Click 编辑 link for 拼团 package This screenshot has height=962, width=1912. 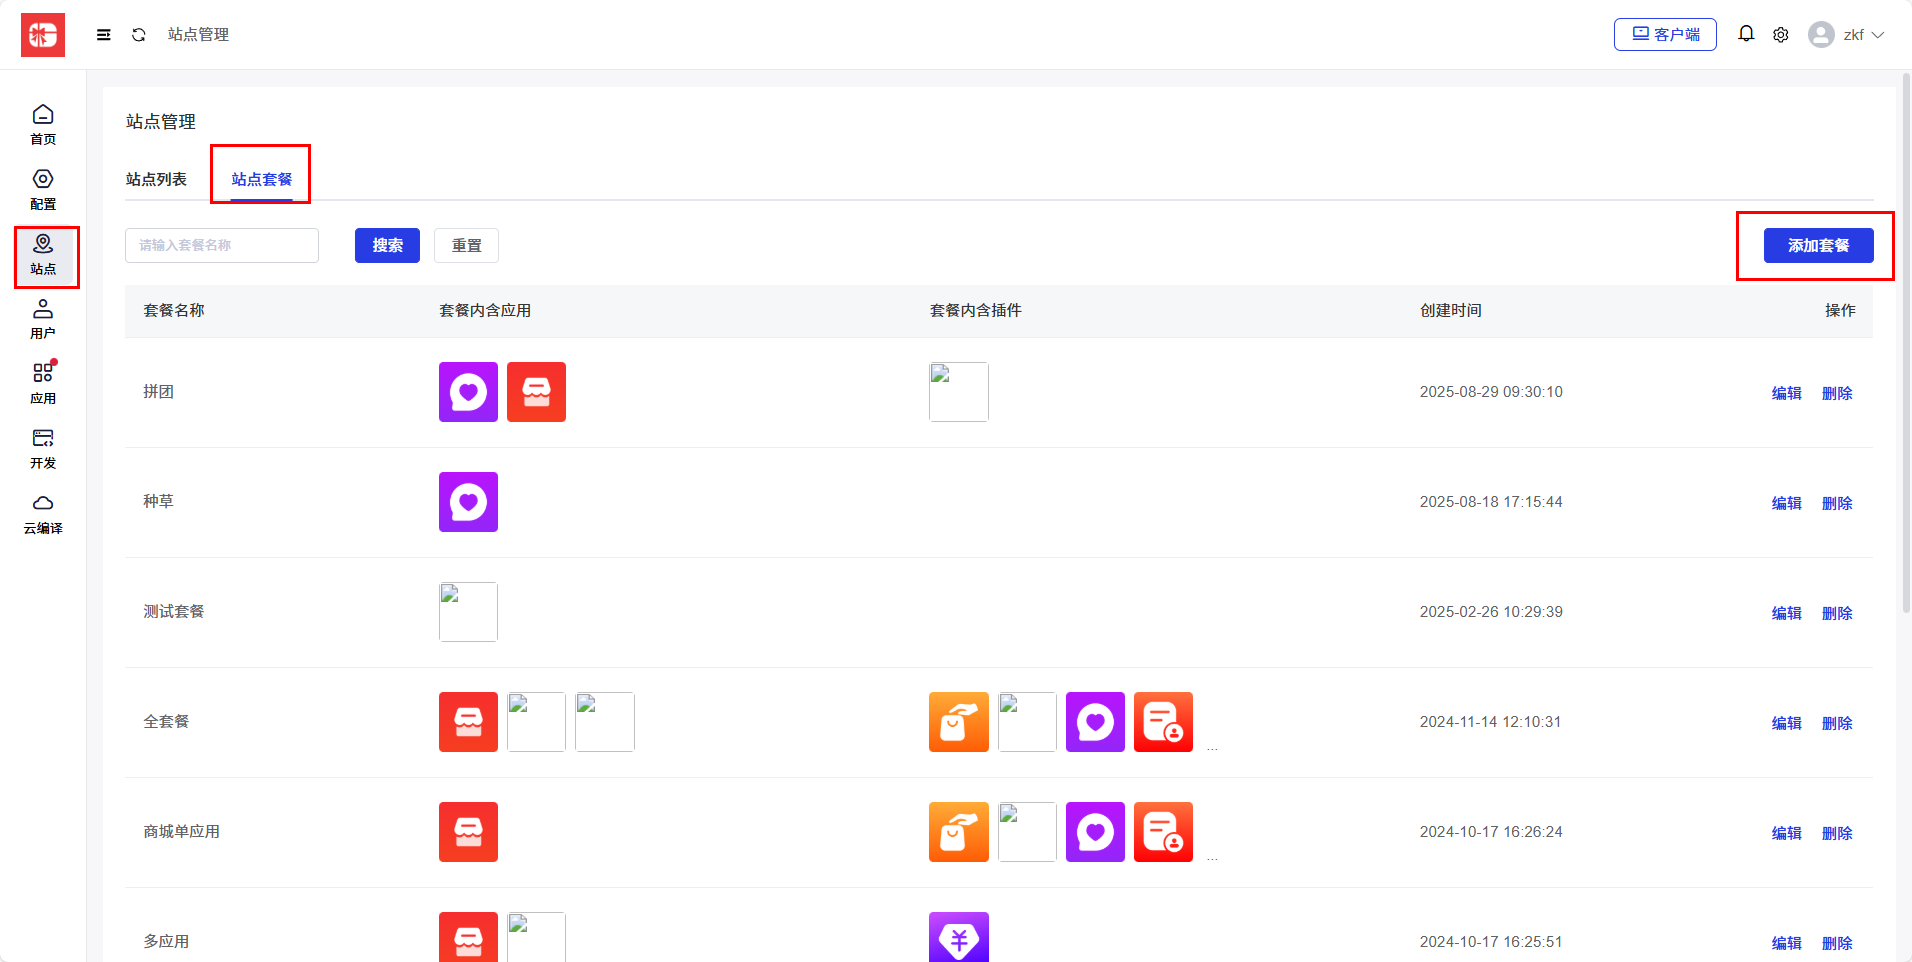[x=1786, y=393]
